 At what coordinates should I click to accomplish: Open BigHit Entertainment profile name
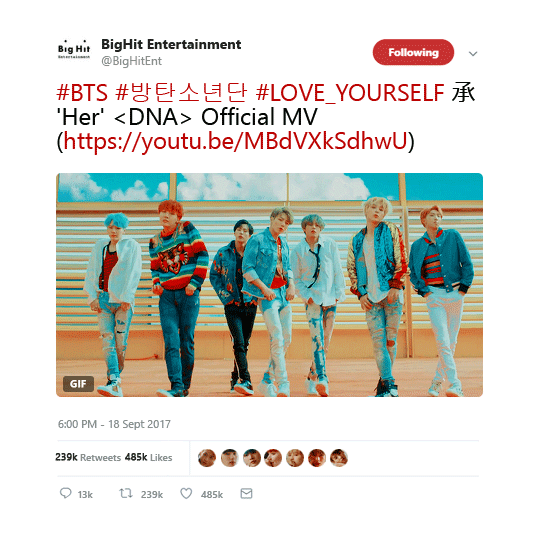coord(171,44)
